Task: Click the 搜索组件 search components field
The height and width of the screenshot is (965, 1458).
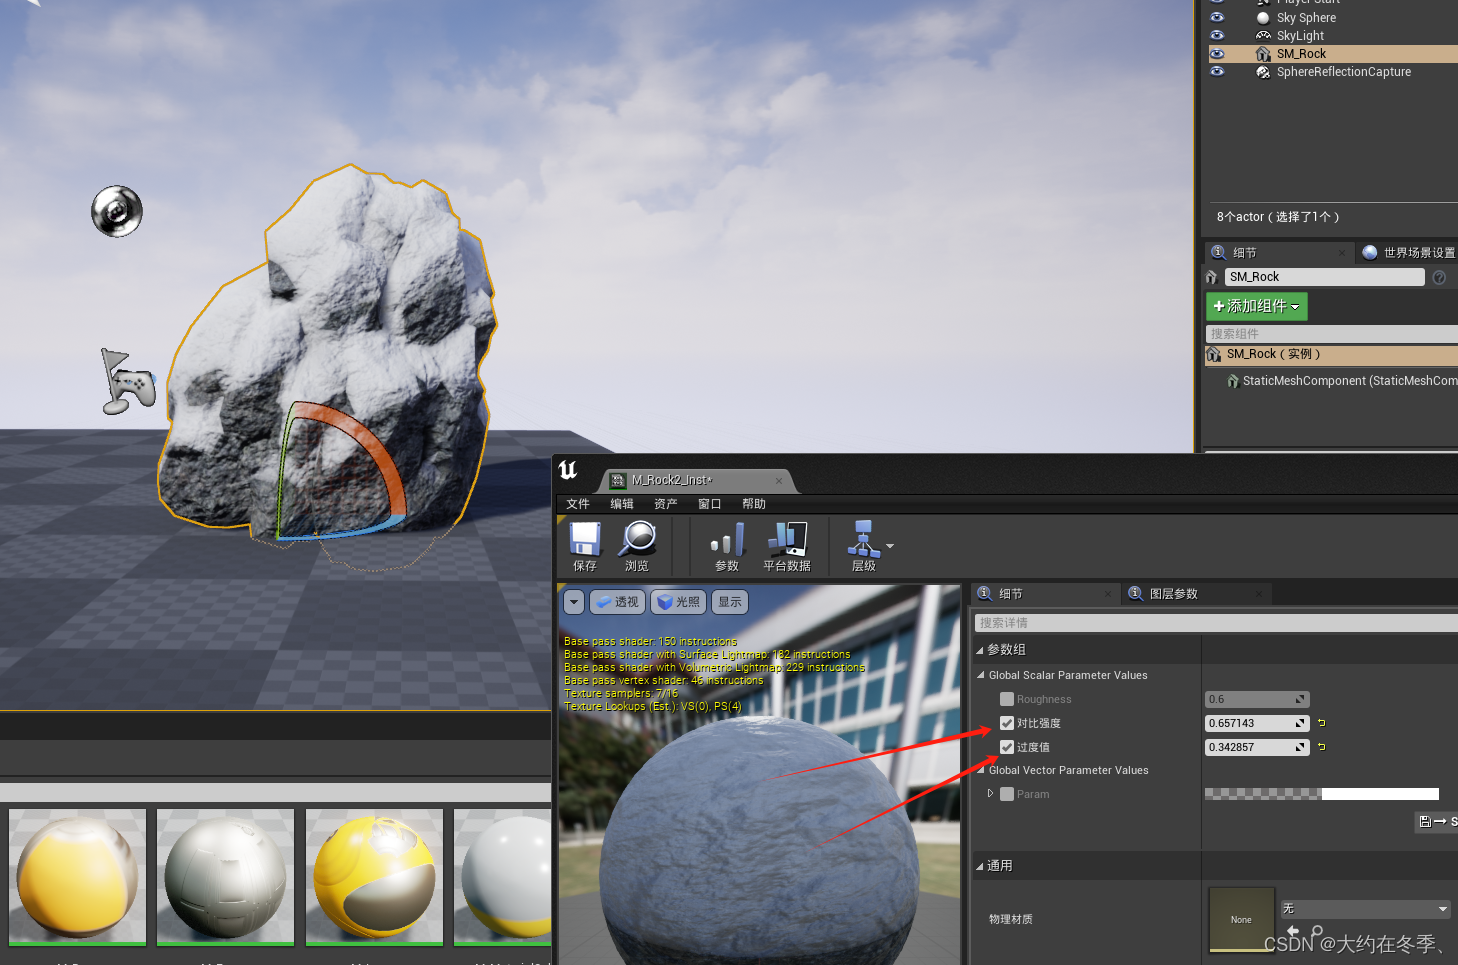Action: click(1332, 334)
